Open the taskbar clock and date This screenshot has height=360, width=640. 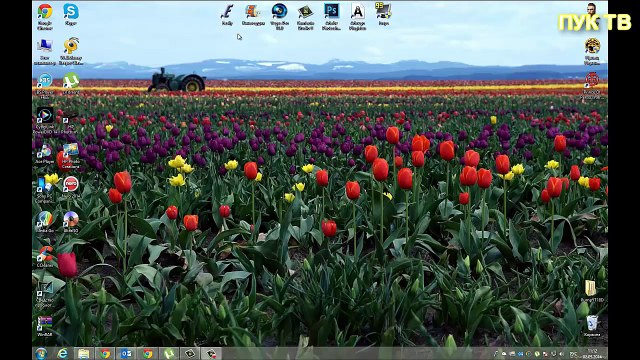point(592,354)
